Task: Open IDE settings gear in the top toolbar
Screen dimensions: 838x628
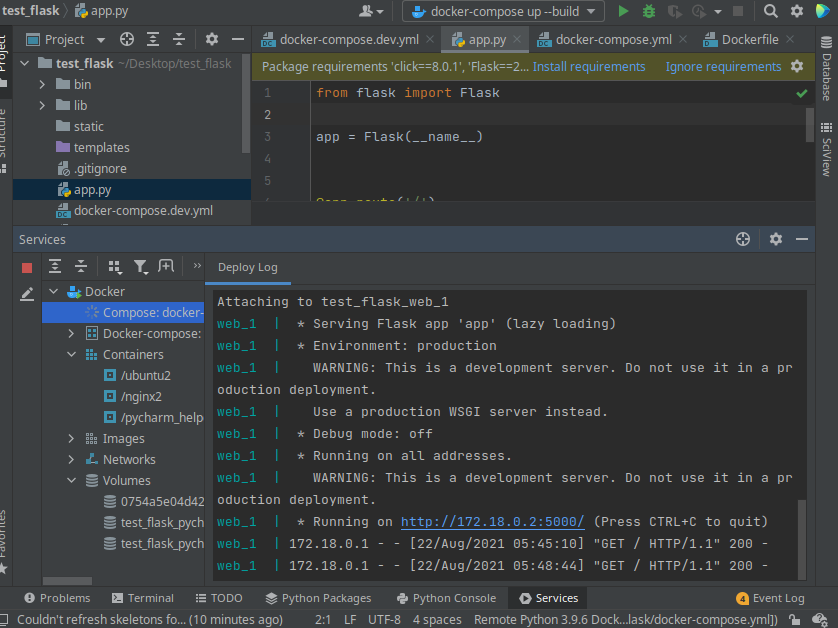Action: click(x=796, y=11)
